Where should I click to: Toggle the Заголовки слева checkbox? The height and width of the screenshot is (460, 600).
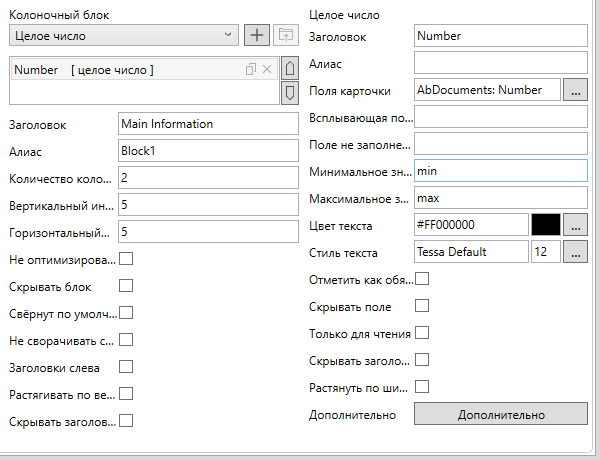pos(125,367)
